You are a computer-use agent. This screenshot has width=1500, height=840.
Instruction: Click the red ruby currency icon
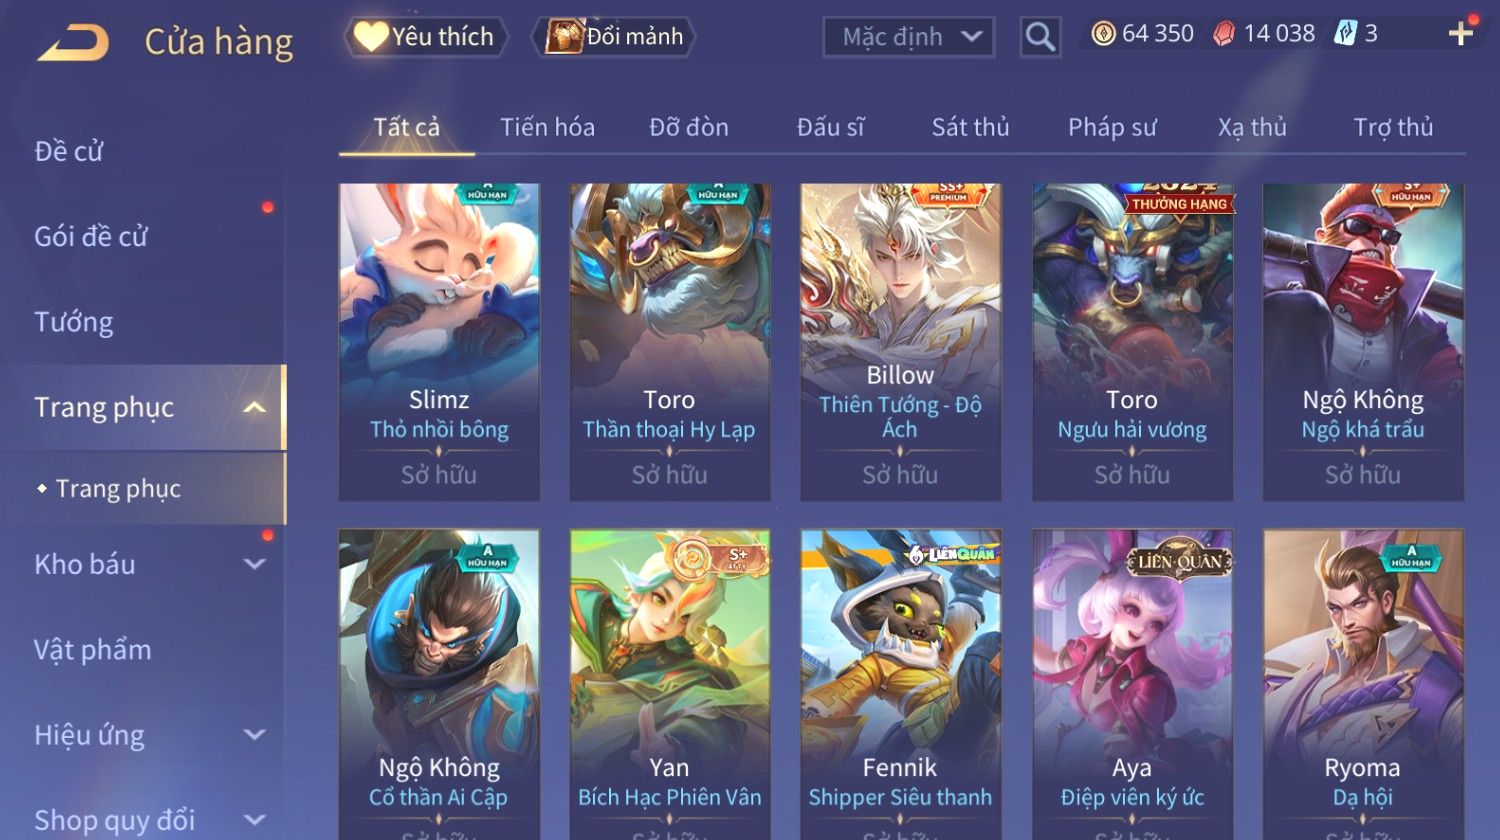point(1224,34)
